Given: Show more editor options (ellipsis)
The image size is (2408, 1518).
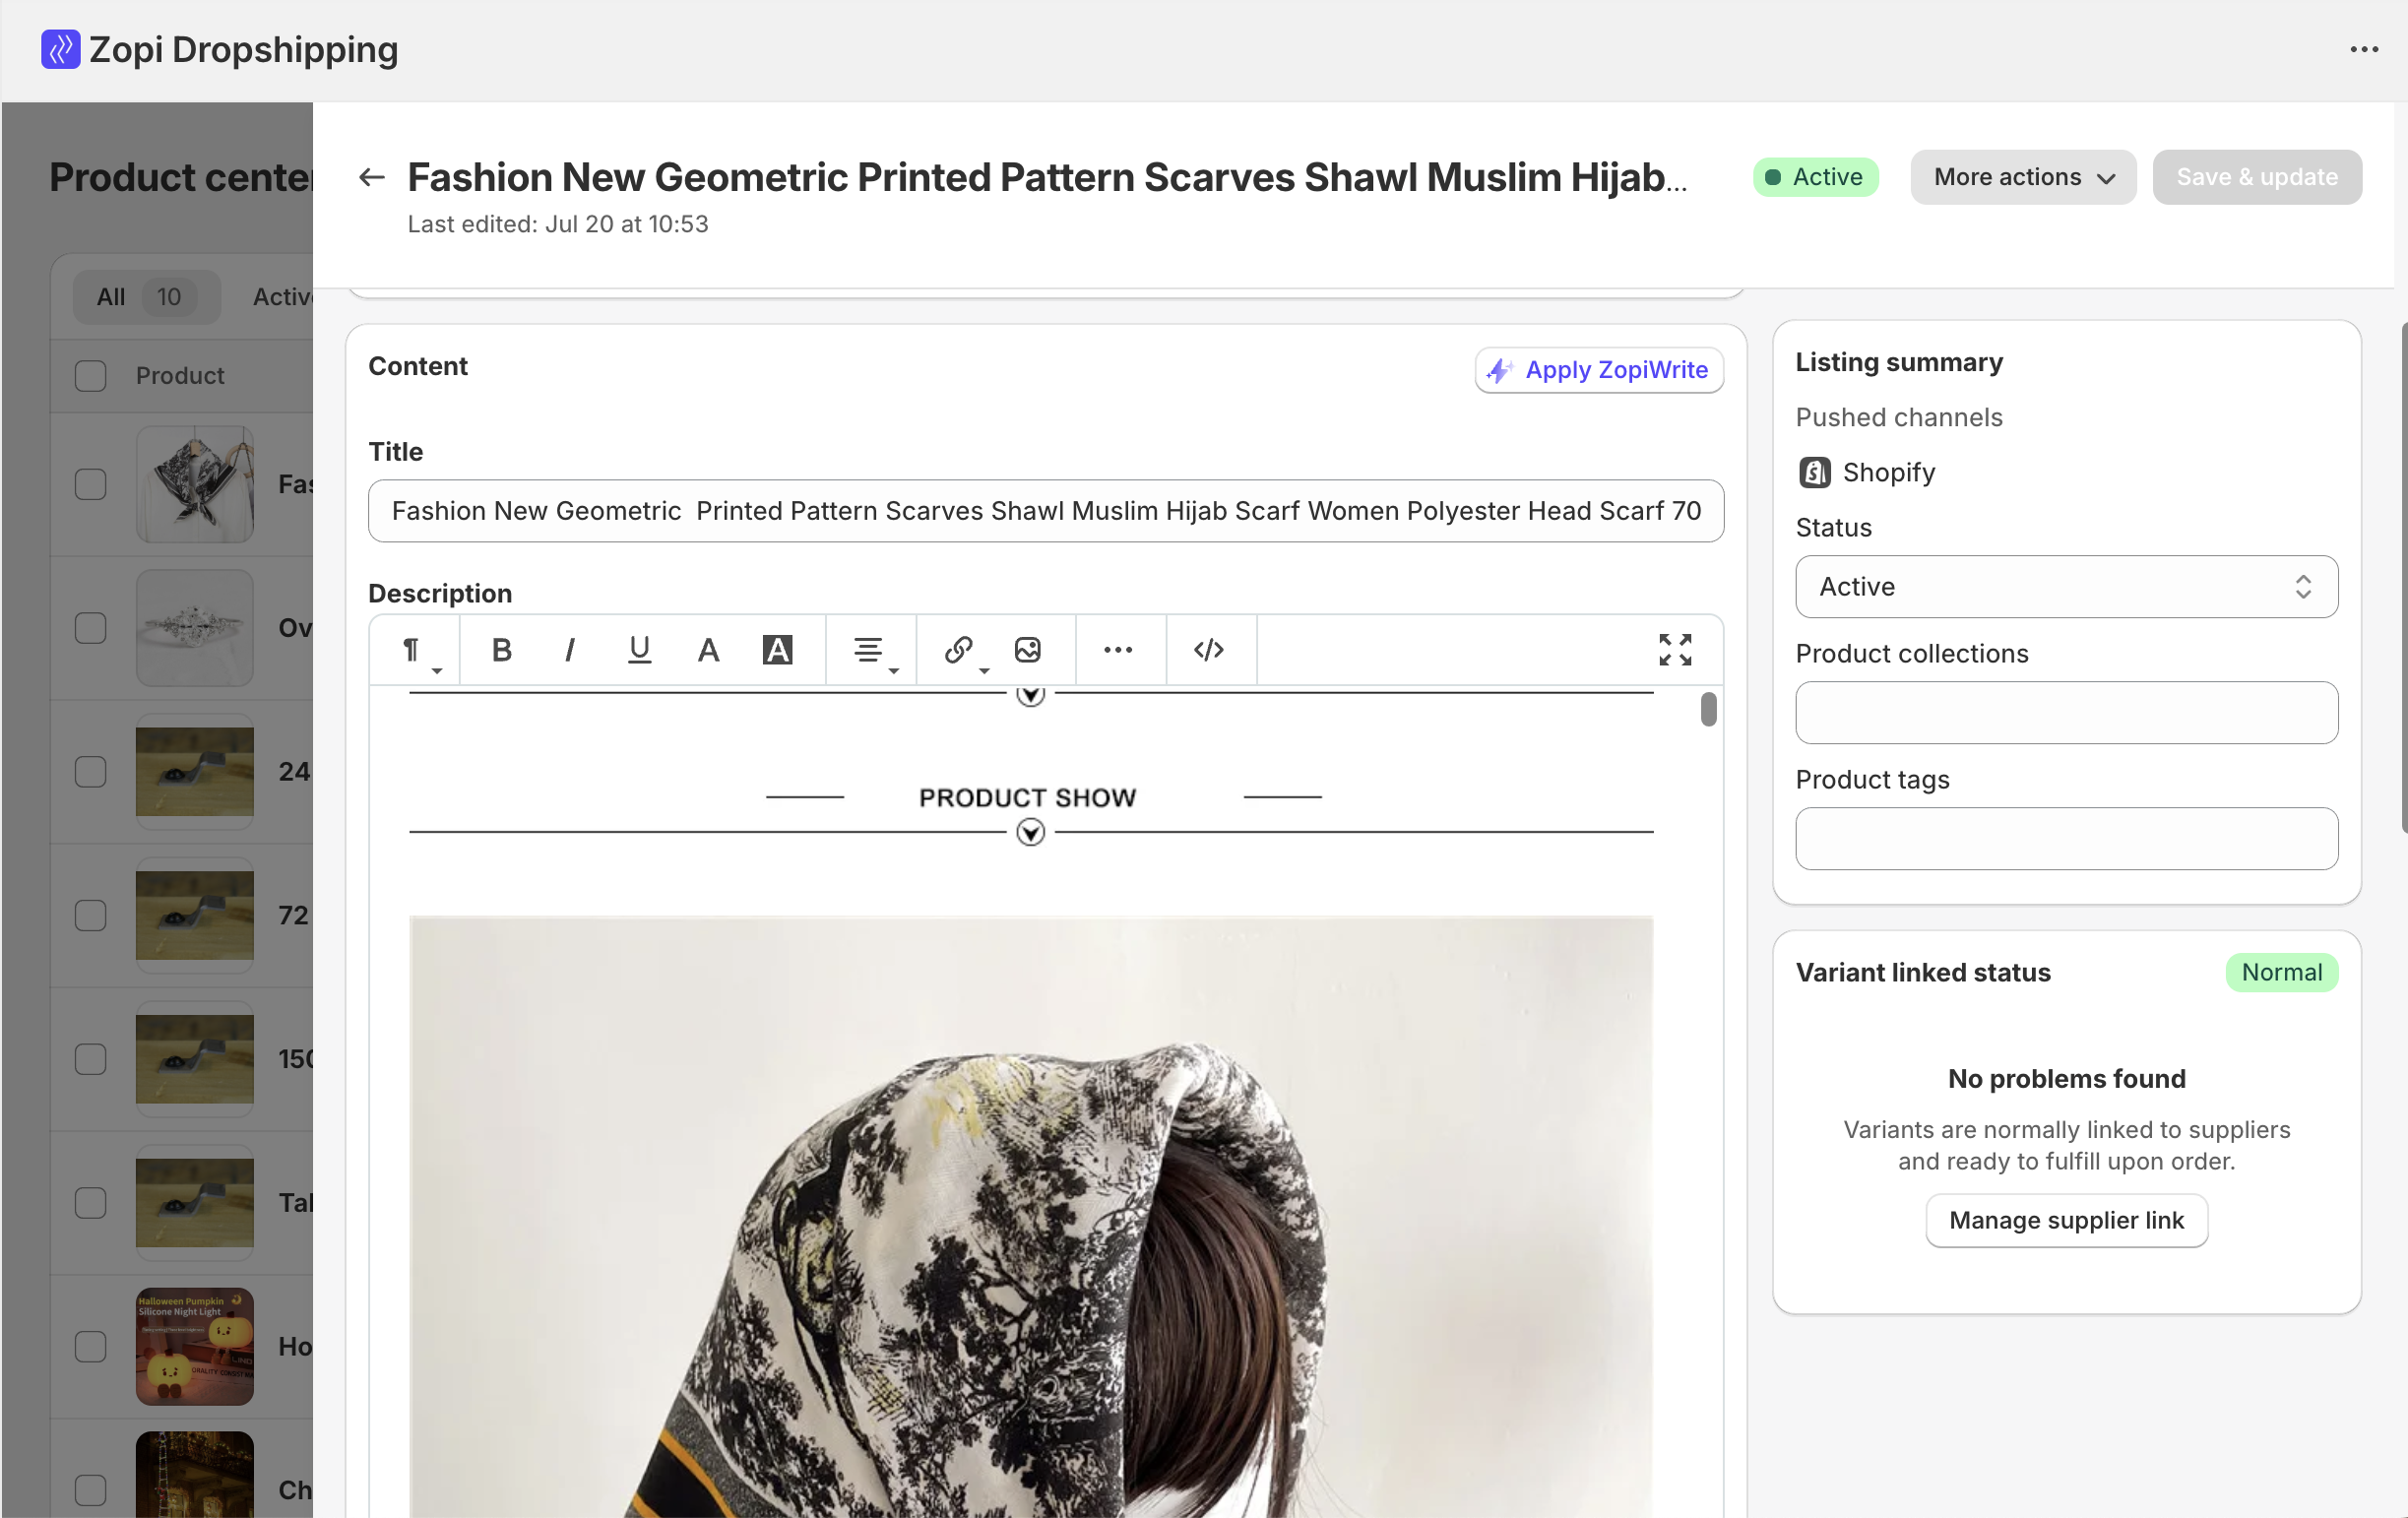Looking at the screenshot, I should coord(1118,650).
